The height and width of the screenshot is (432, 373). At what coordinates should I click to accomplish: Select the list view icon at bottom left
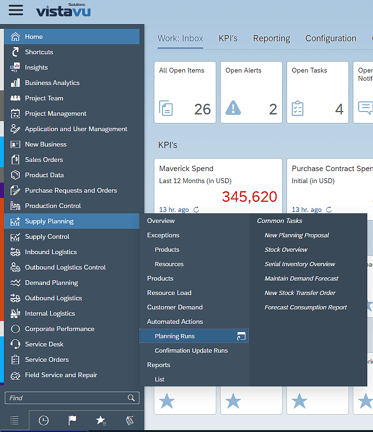14,421
